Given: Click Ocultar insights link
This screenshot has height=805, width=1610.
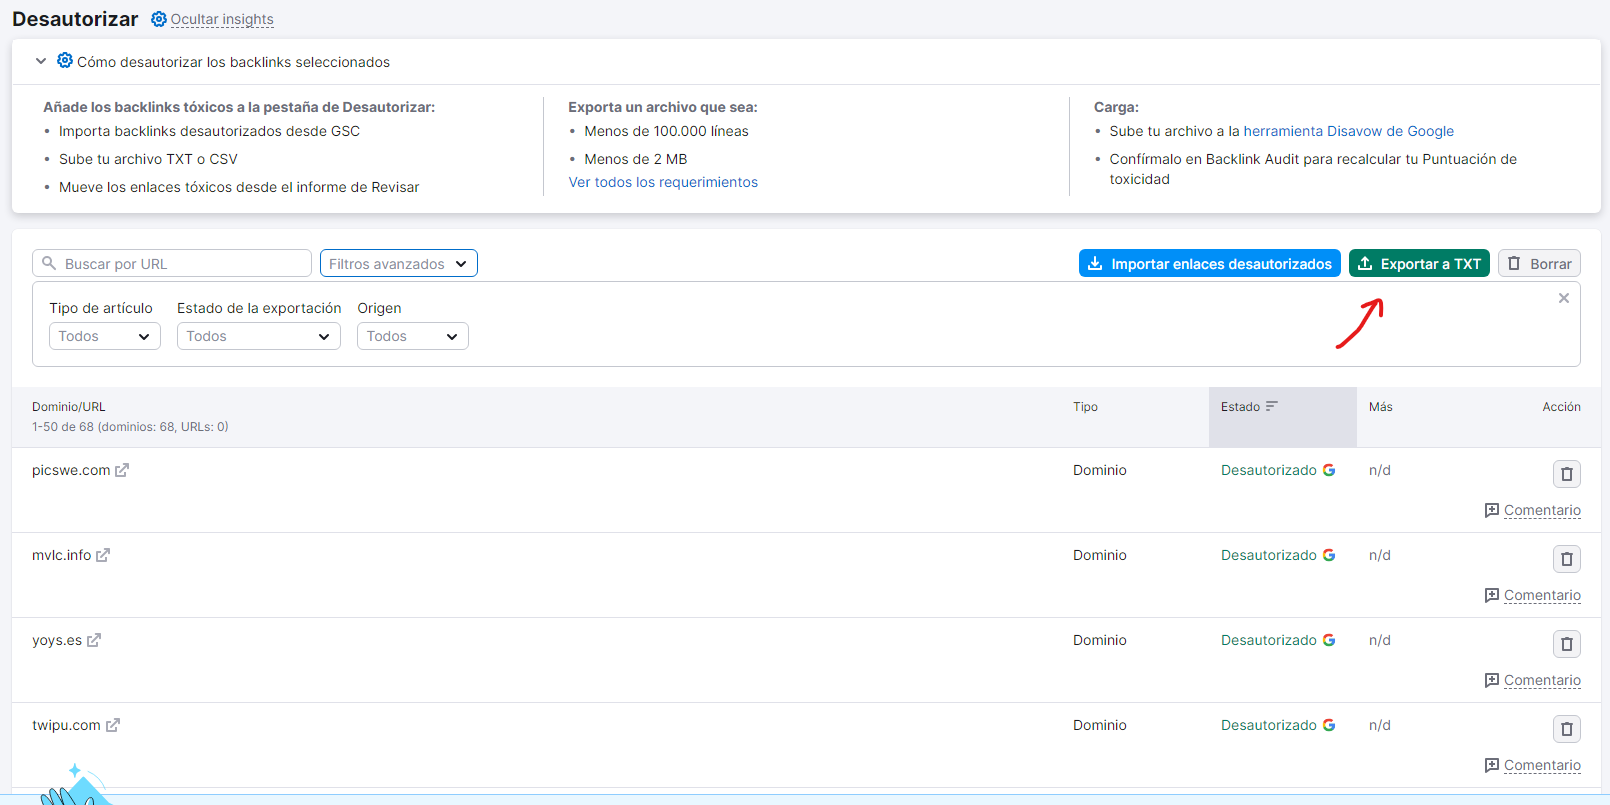Looking at the screenshot, I should pyautogui.click(x=221, y=19).
